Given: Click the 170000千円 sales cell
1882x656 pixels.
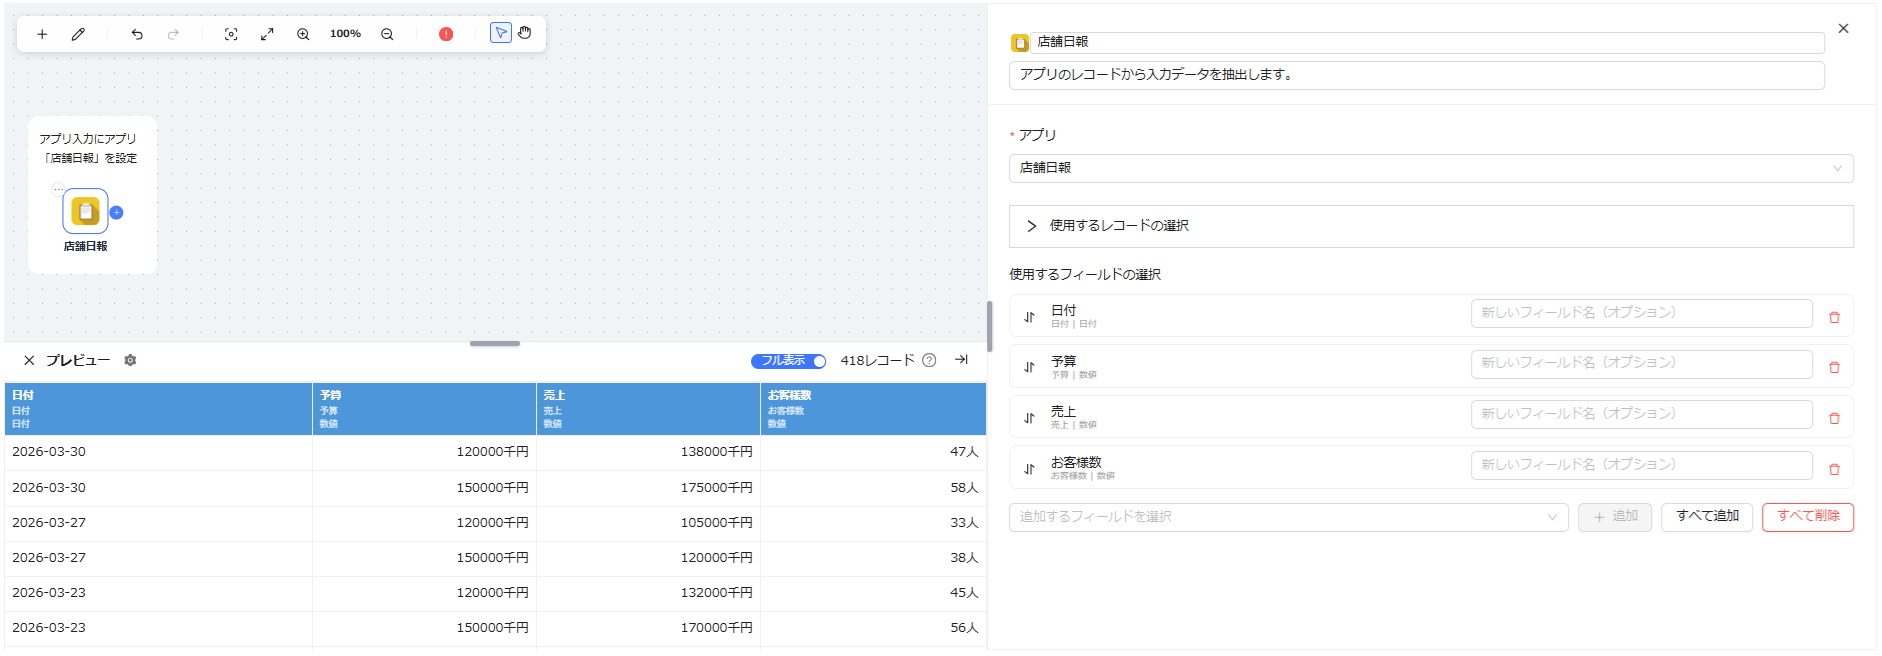Looking at the screenshot, I should (x=648, y=628).
